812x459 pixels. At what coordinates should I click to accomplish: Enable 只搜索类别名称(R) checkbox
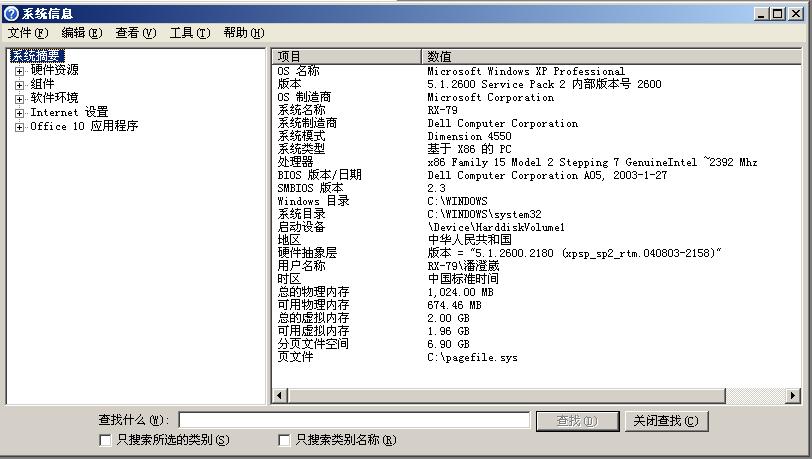pyautogui.click(x=284, y=440)
